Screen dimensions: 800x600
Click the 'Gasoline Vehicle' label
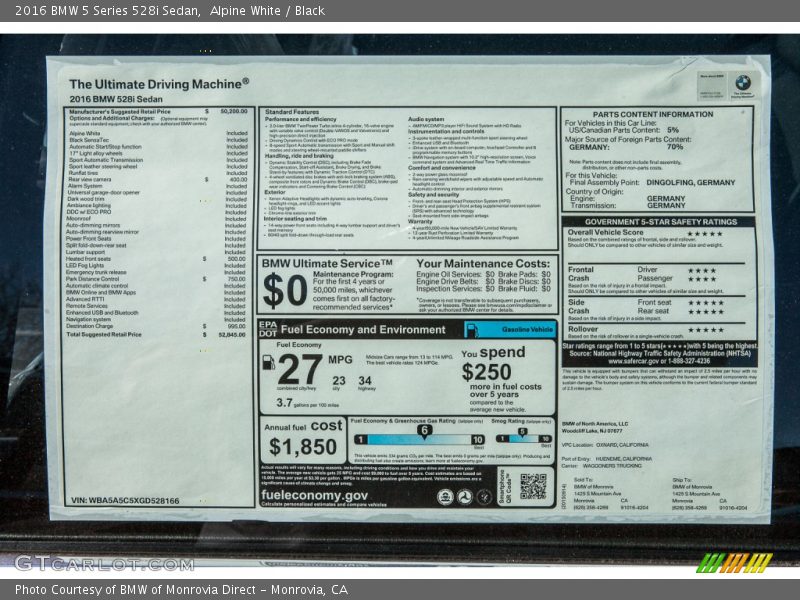(x=527, y=330)
